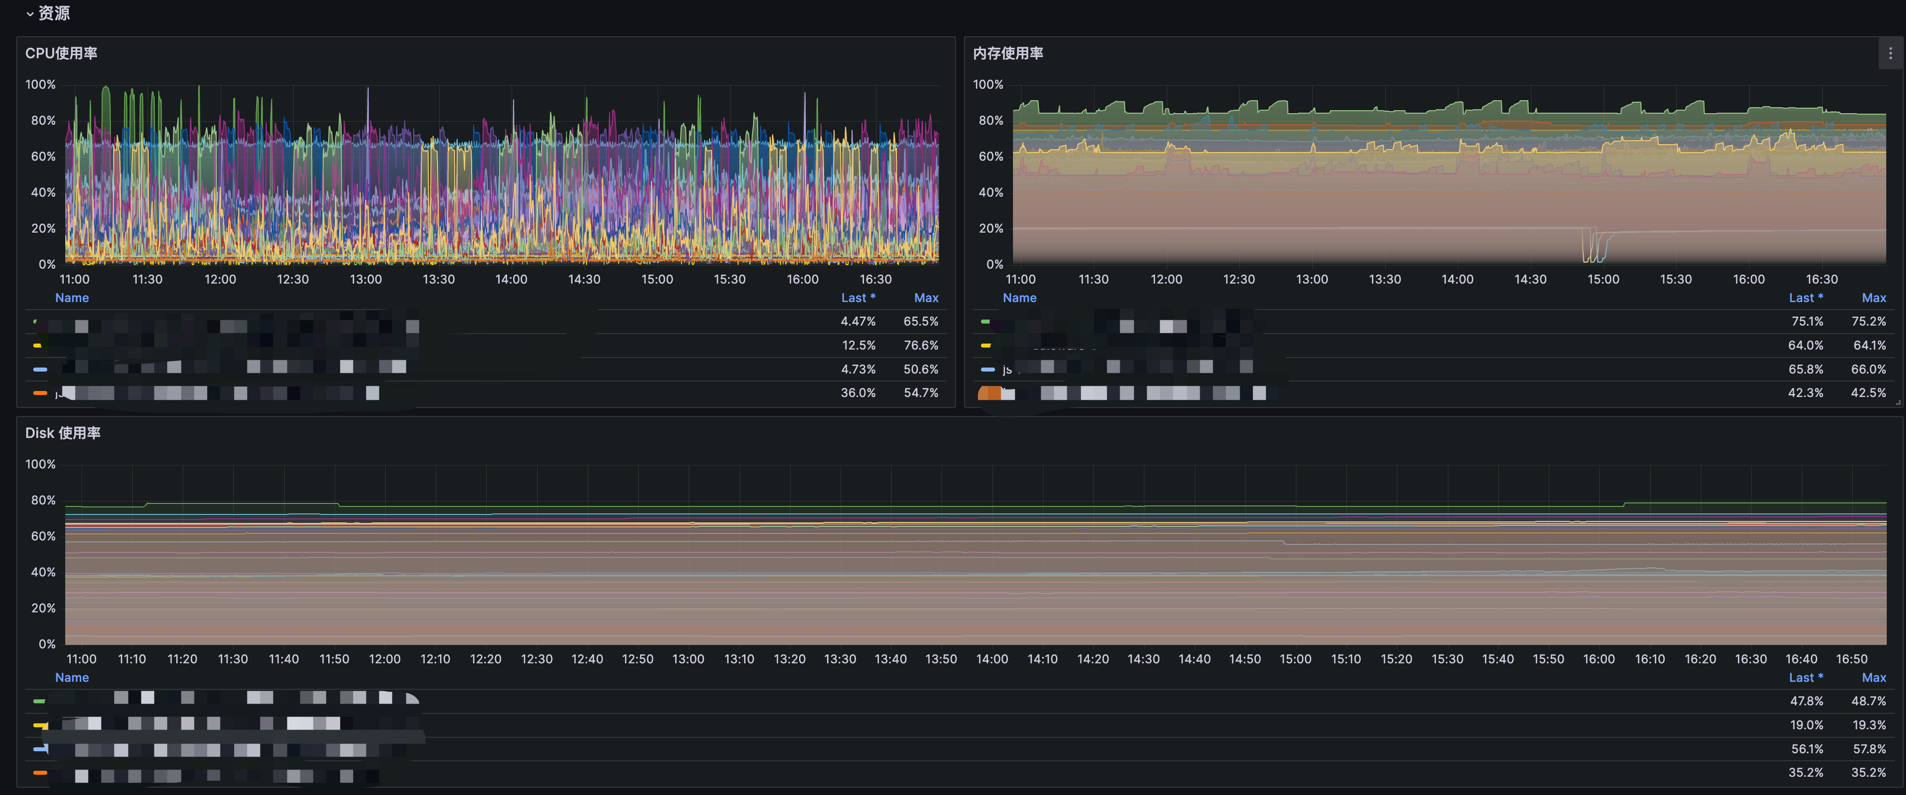Click yellow series swatch in Disk legend 19.0% row
Screen dimensions: 1906x795
click(x=40, y=726)
